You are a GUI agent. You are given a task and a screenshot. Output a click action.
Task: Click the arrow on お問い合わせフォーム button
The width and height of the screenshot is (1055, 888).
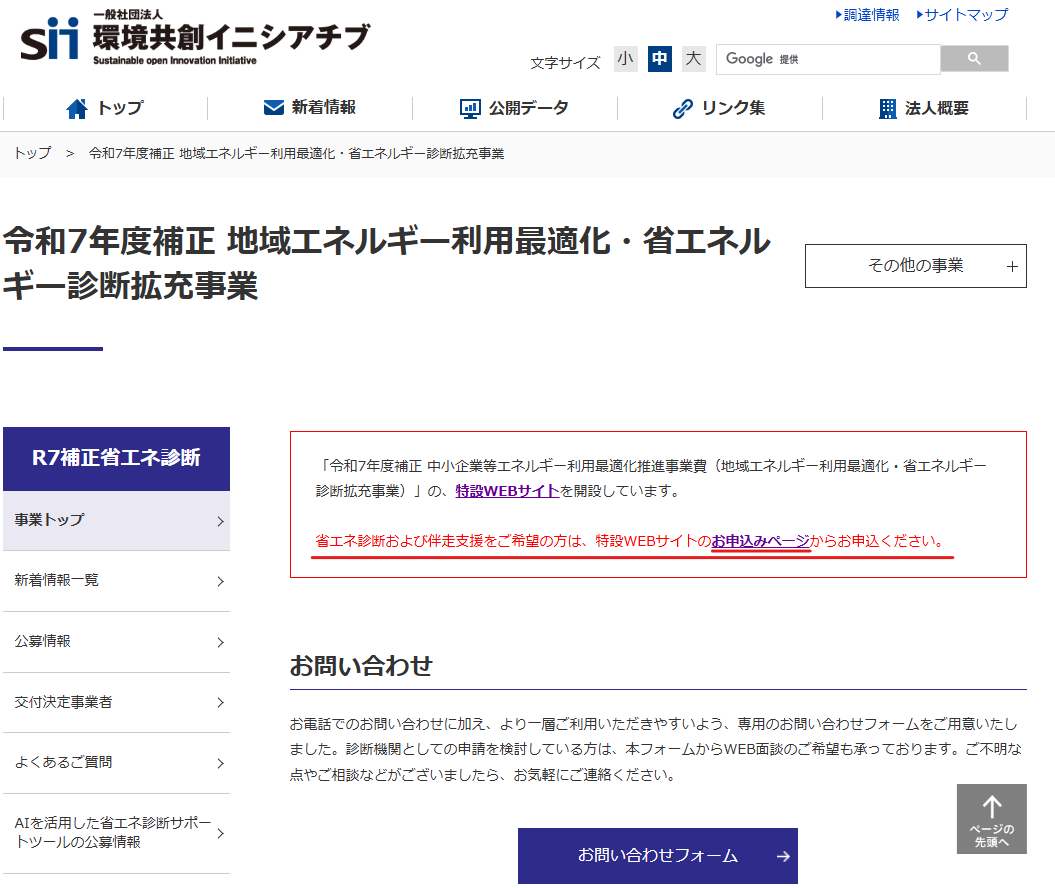783,856
